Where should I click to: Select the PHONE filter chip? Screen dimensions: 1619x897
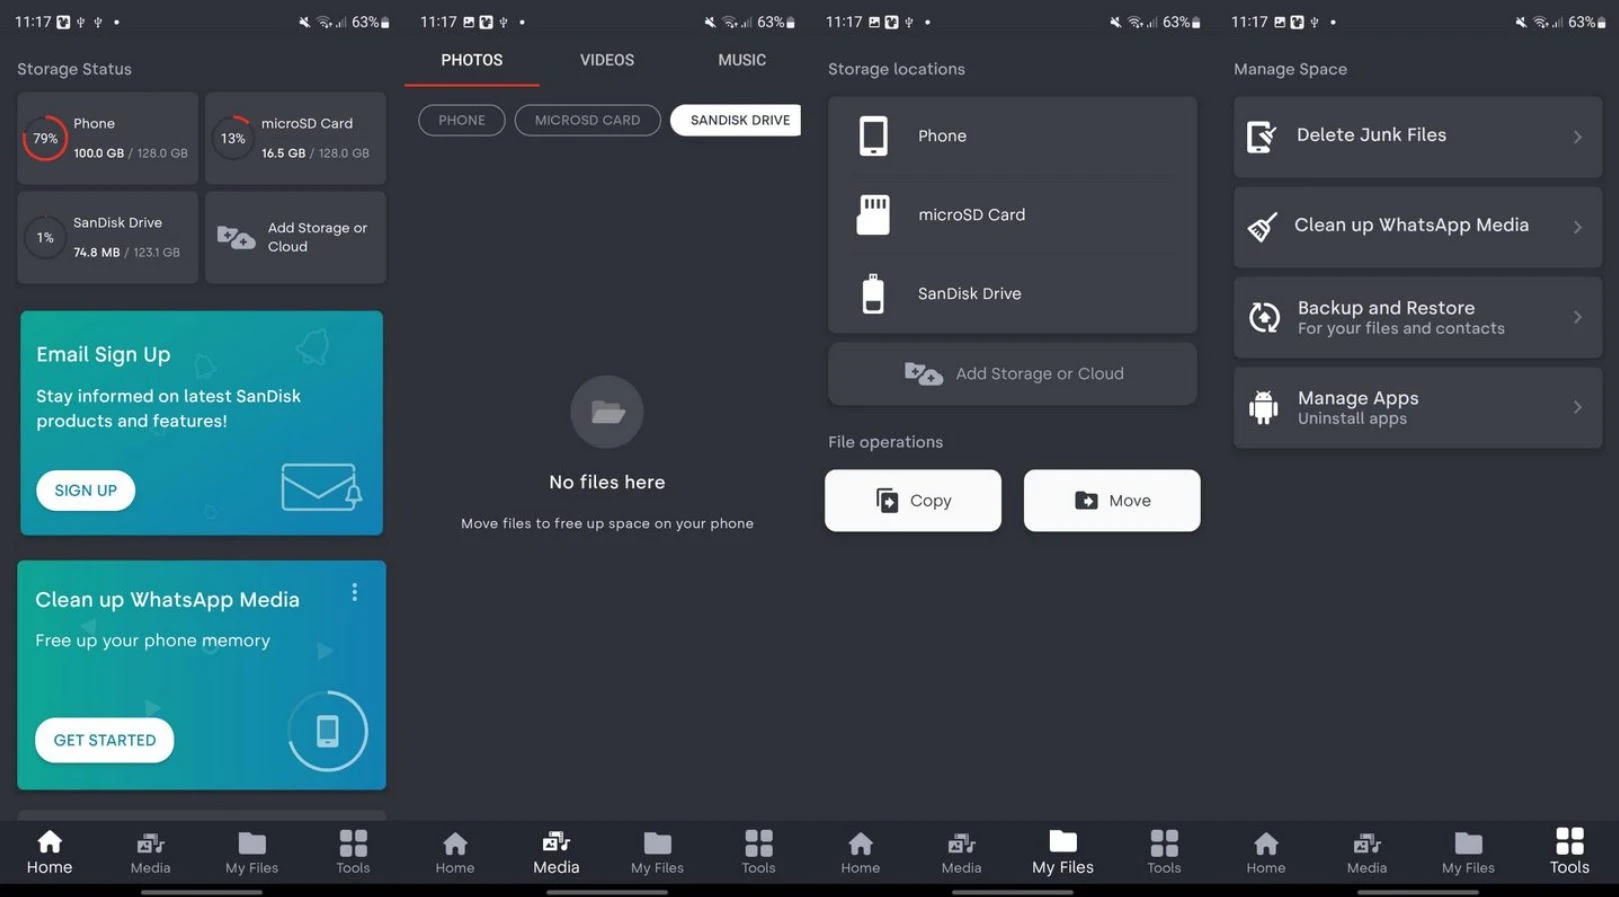coord(461,120)
